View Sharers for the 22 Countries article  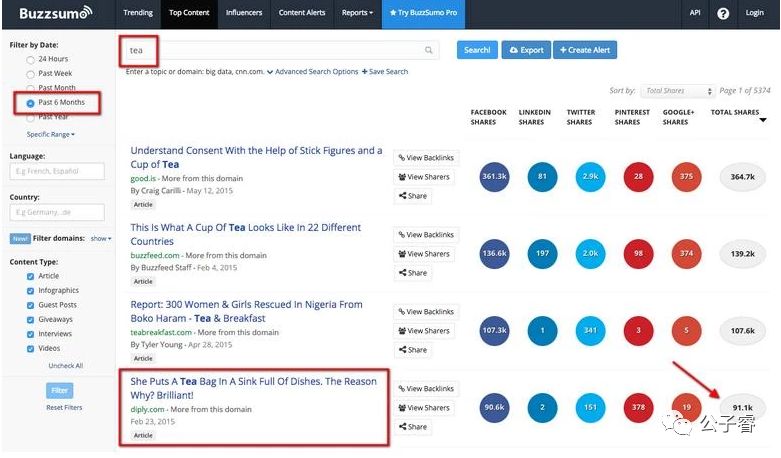click(424, 254)
